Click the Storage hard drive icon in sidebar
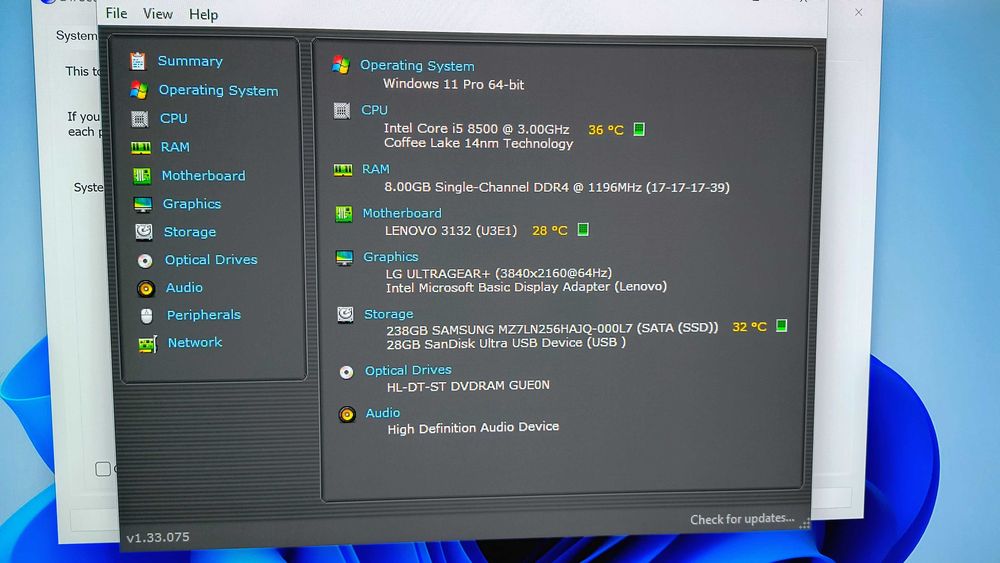The height and width of the screenshot is (563, 1000). 144,232
